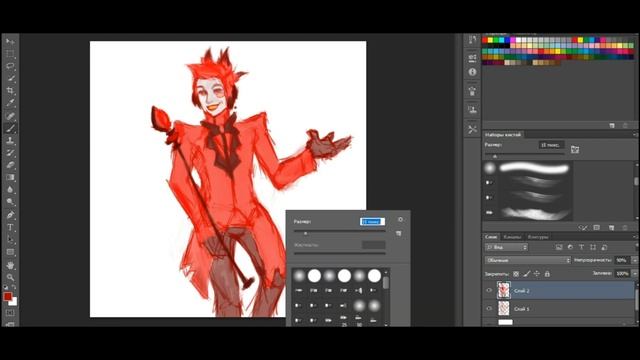Viewport: 640px width, 360px height.
Task: Select the Clone Stamp tool
Action: (x=10, y=140)
